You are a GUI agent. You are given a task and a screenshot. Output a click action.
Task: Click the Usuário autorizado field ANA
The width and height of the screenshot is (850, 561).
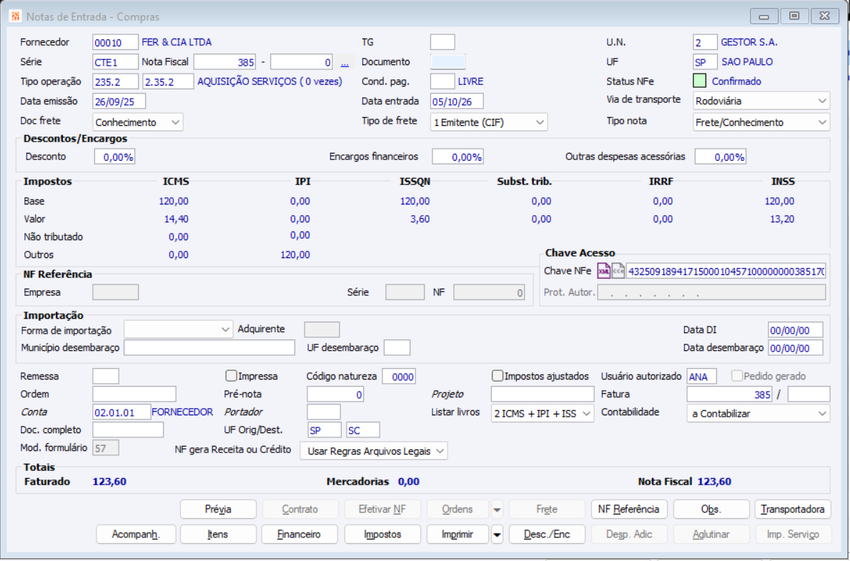701,376
